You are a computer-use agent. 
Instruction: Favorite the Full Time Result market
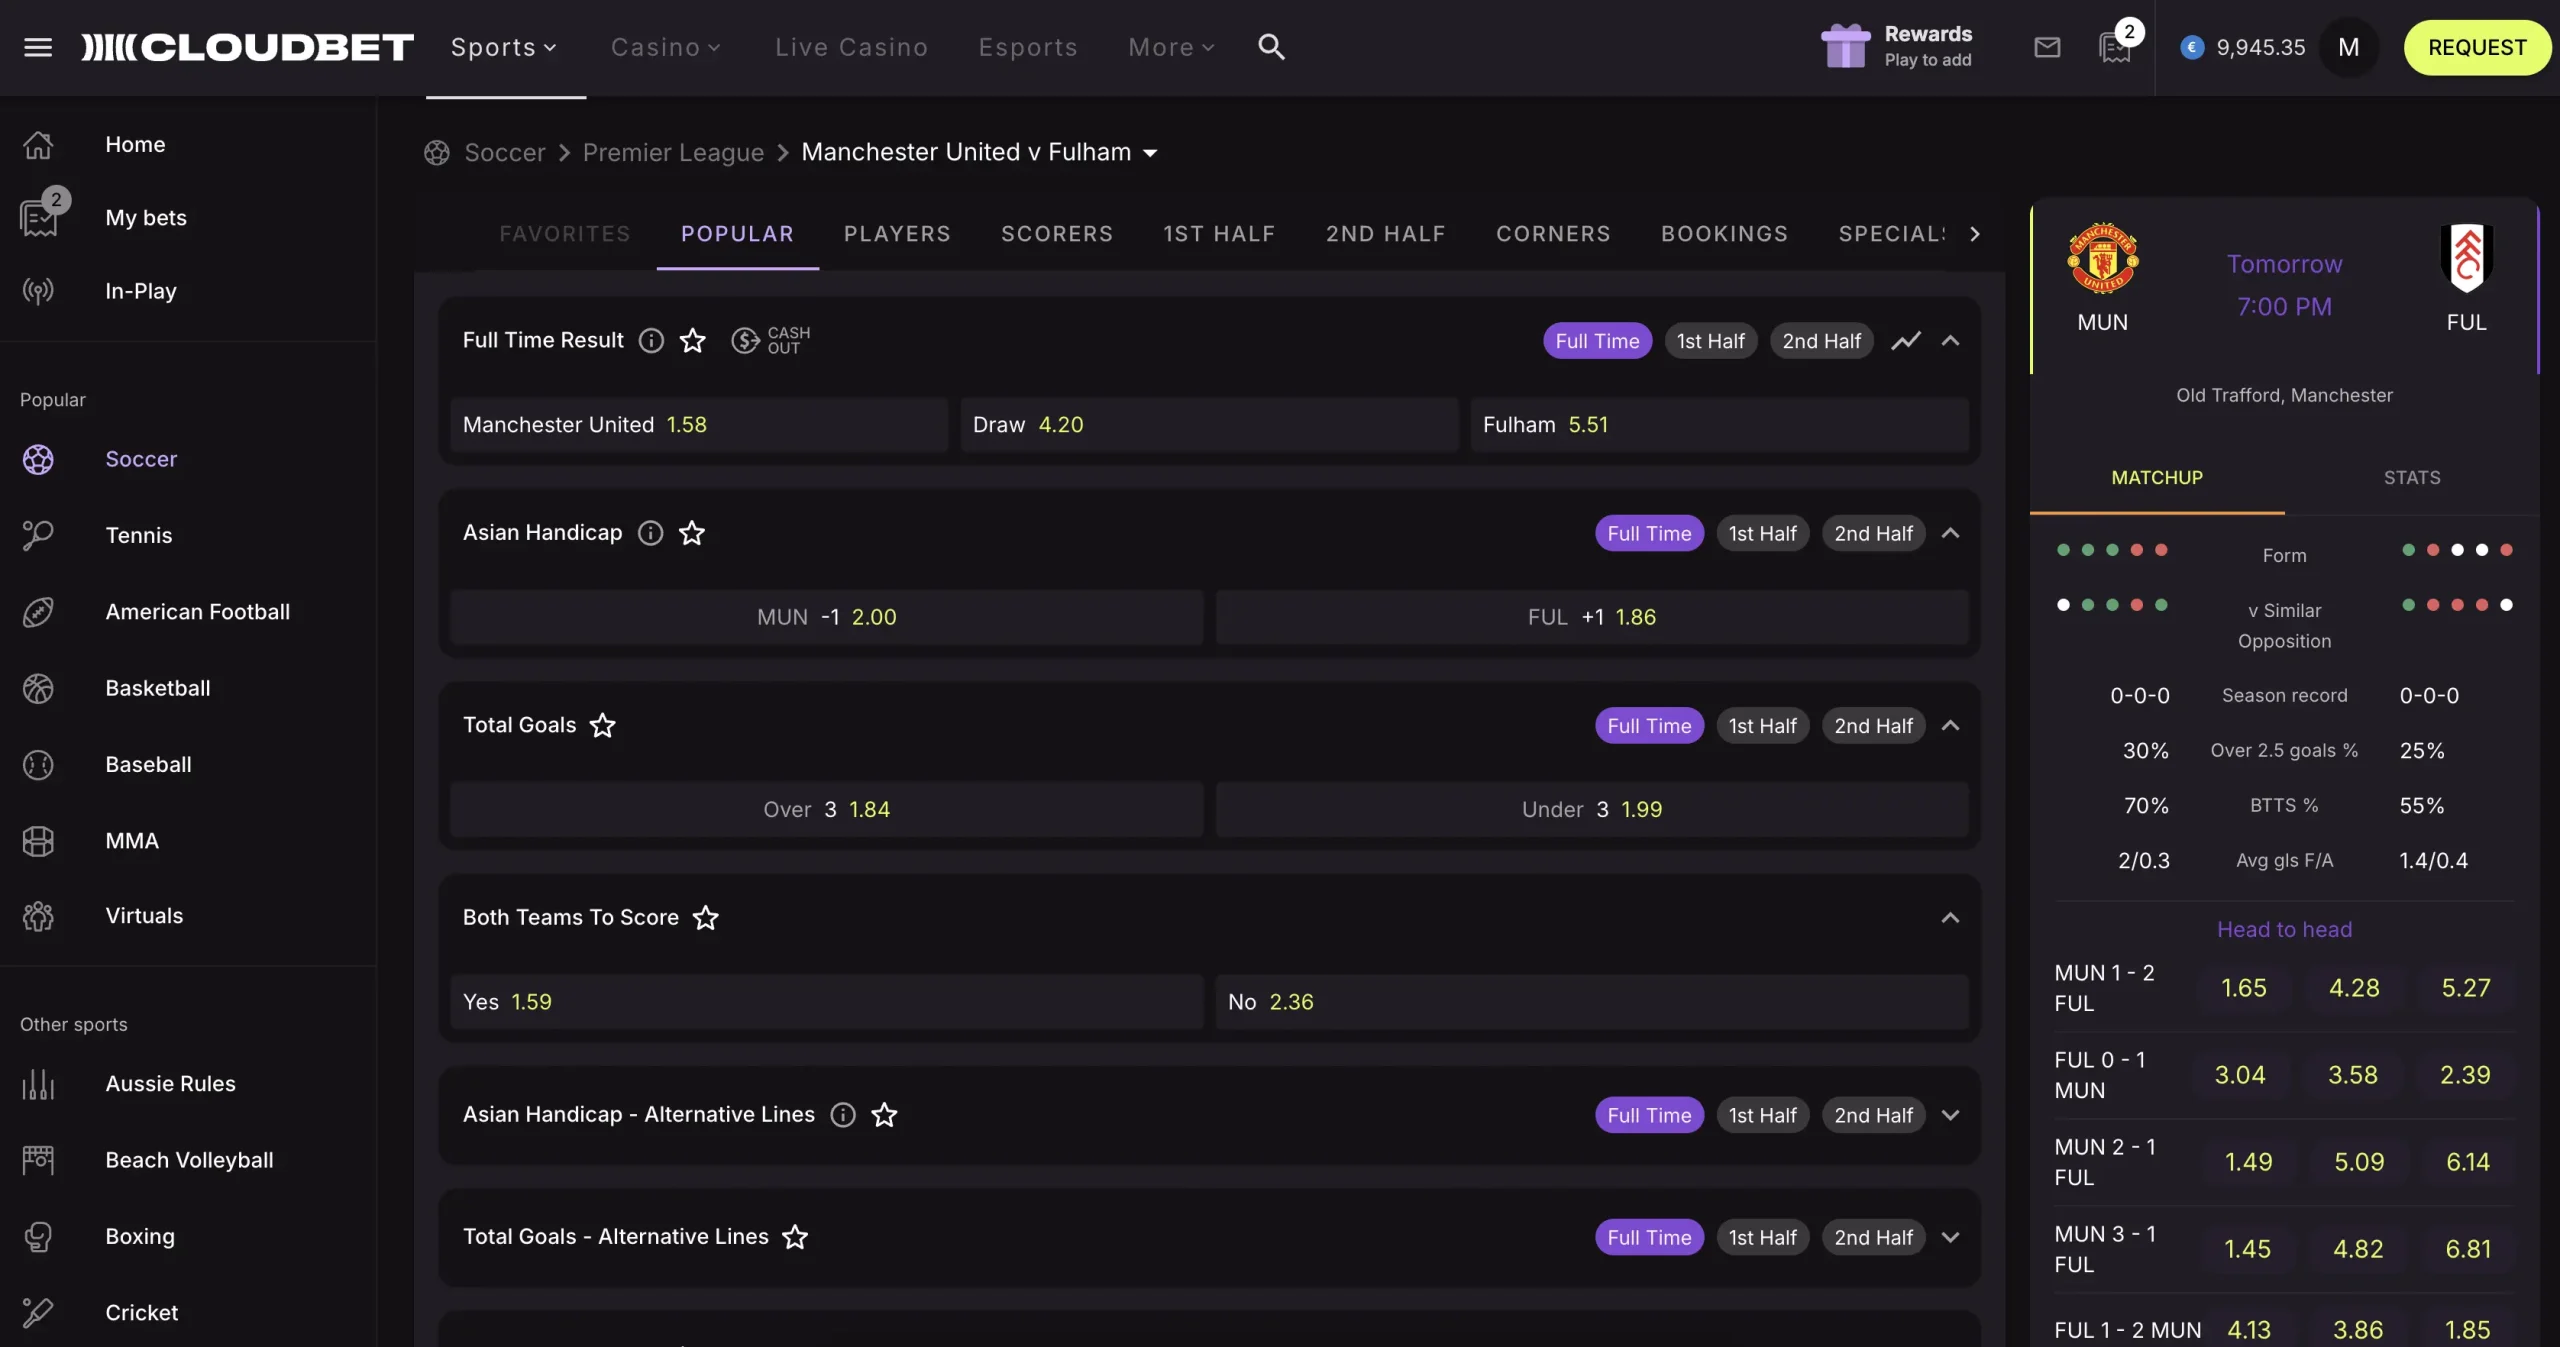pyautogui.click(x=692, y=341)
